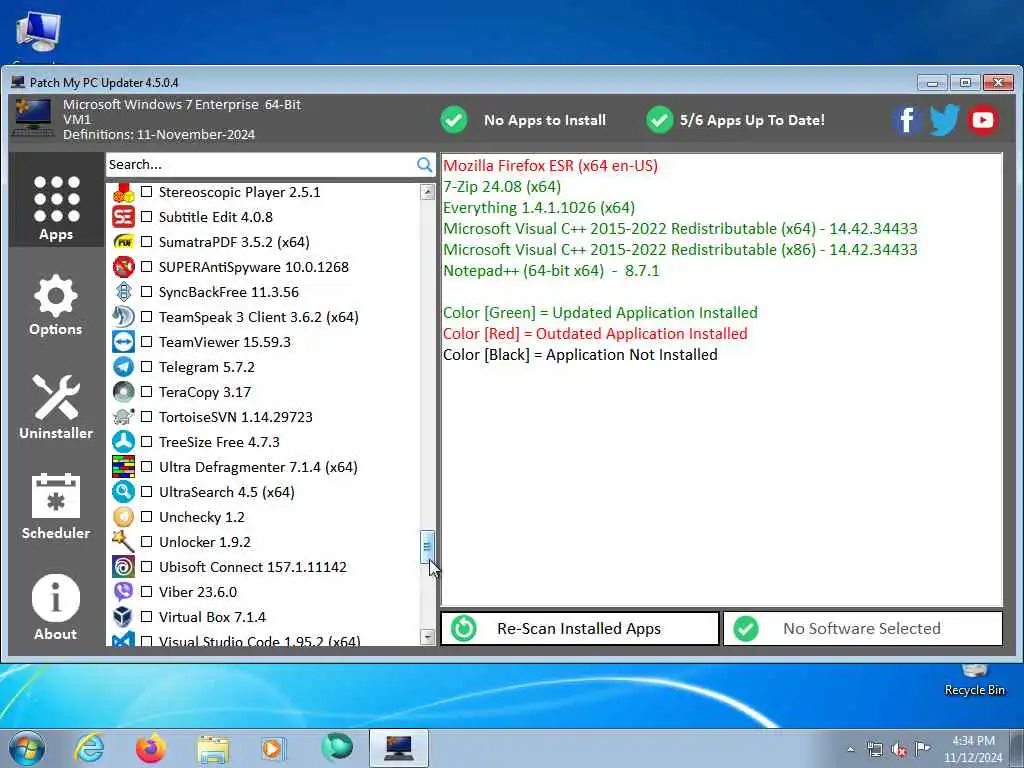Click into the Search apps field
This screenshot has height=768, width=1024.
pos(261,165)
